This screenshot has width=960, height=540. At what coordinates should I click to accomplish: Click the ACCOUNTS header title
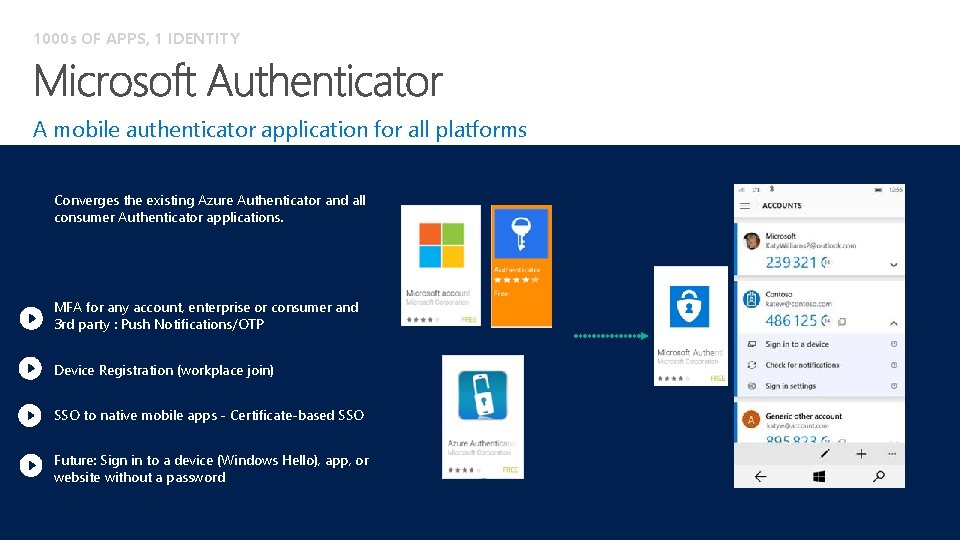(782, 206)
